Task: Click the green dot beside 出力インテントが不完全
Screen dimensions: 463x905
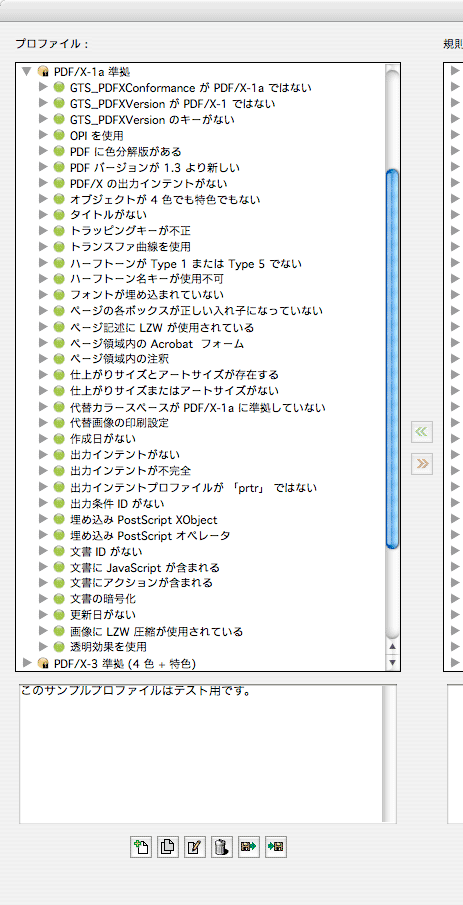Action: [x=58, y=471]
